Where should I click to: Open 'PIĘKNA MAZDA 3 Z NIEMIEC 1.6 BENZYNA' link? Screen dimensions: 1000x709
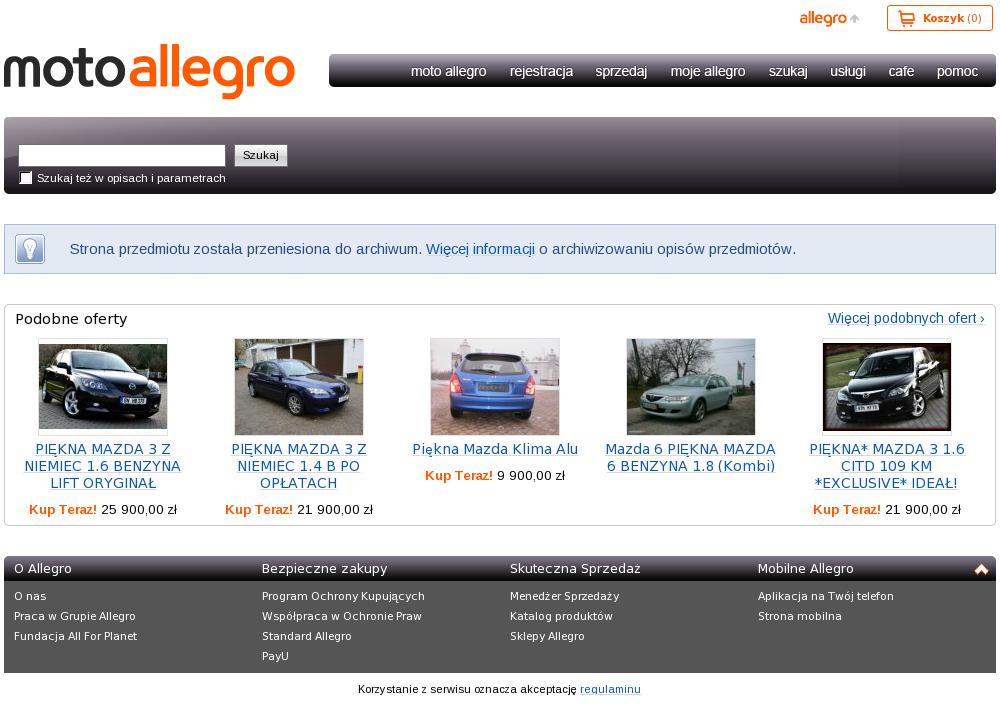[x=103, y=466]
